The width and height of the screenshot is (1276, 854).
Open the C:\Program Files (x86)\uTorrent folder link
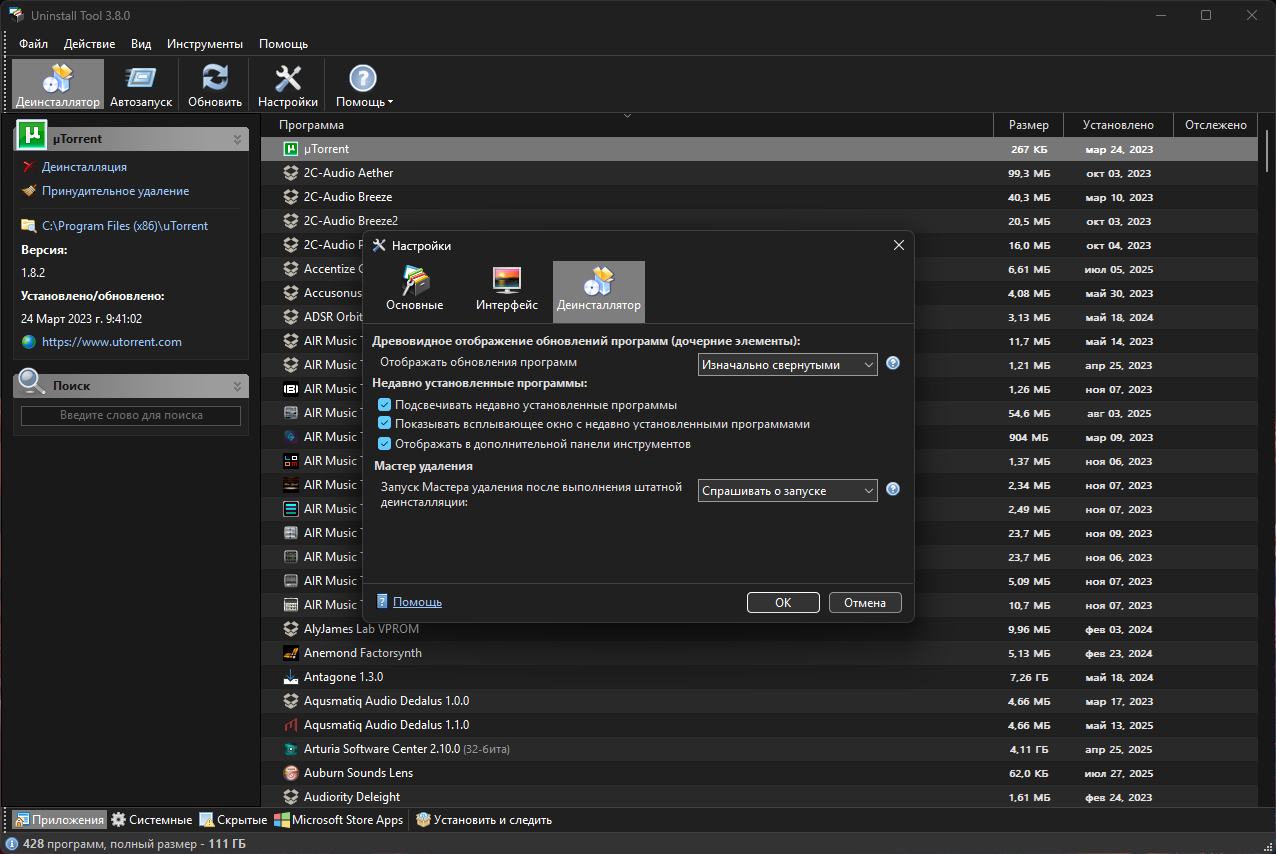click(x=125, y=226)
